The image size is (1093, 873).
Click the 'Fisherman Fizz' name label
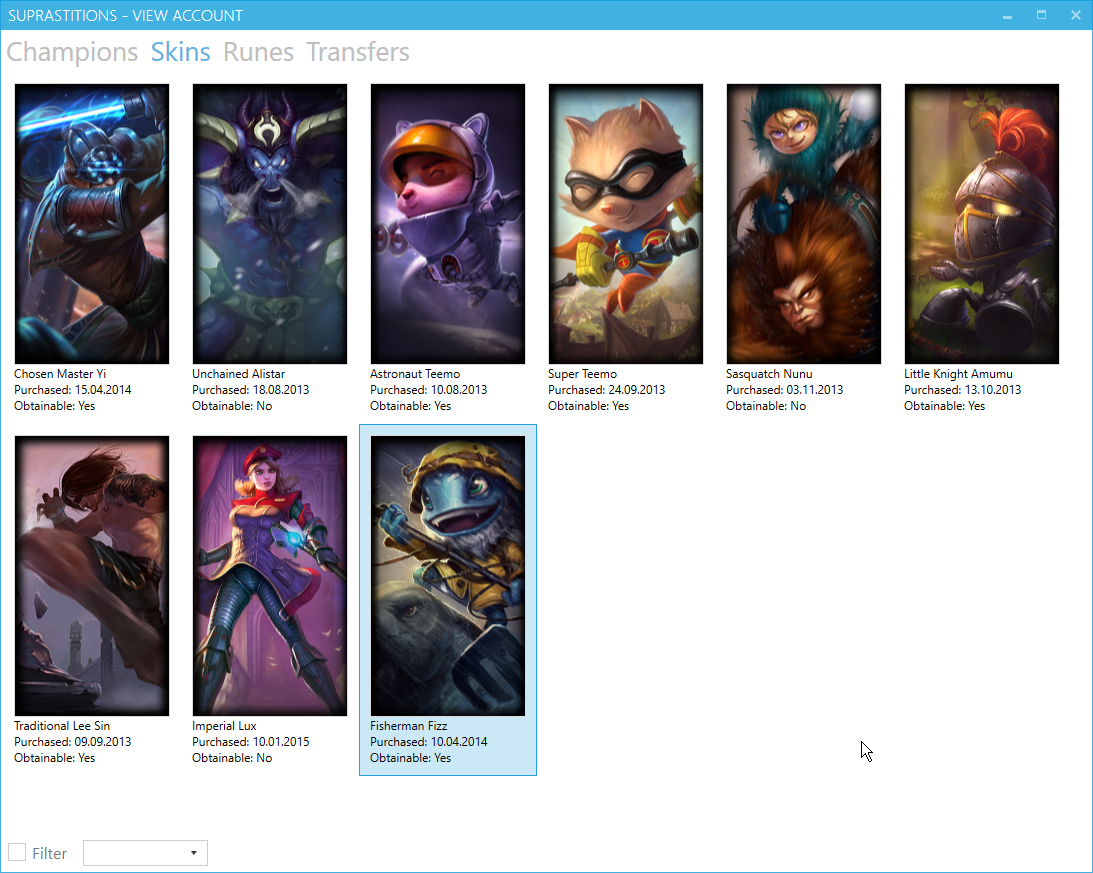408,726
